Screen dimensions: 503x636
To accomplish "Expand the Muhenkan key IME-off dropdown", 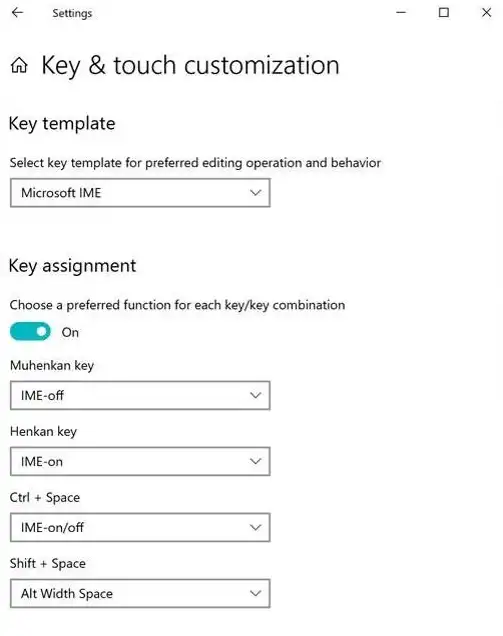I will tap(140, 395).
